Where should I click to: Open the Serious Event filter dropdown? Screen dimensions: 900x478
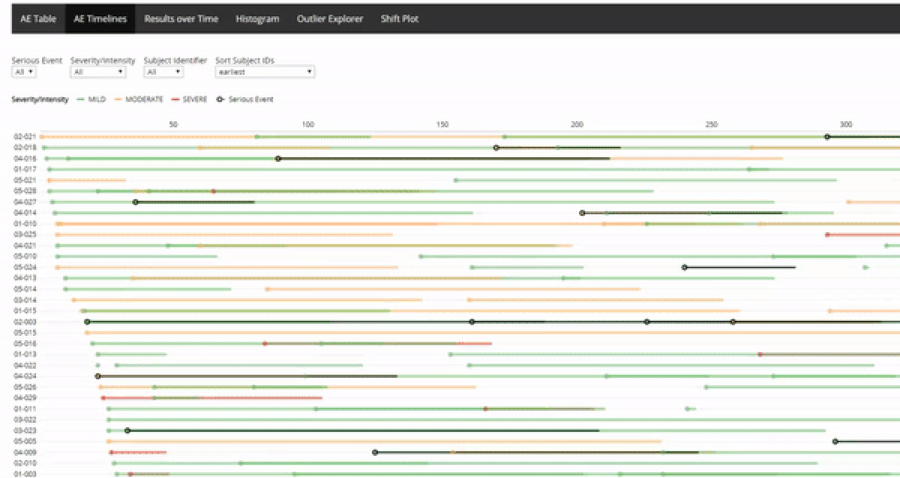click(x=24, y=72)
